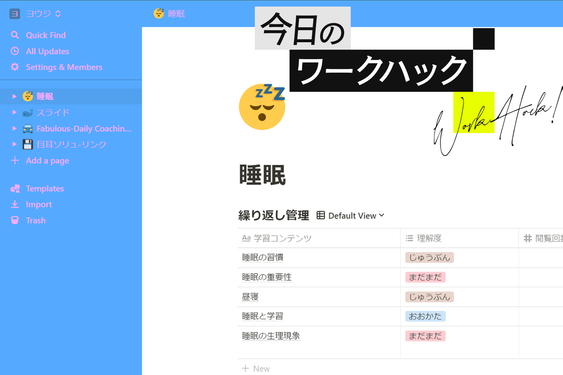563x375 pixels.
Task: Click the floppy disk icon of 目耳ソリュ-リンク
Action: coord(28,144)
